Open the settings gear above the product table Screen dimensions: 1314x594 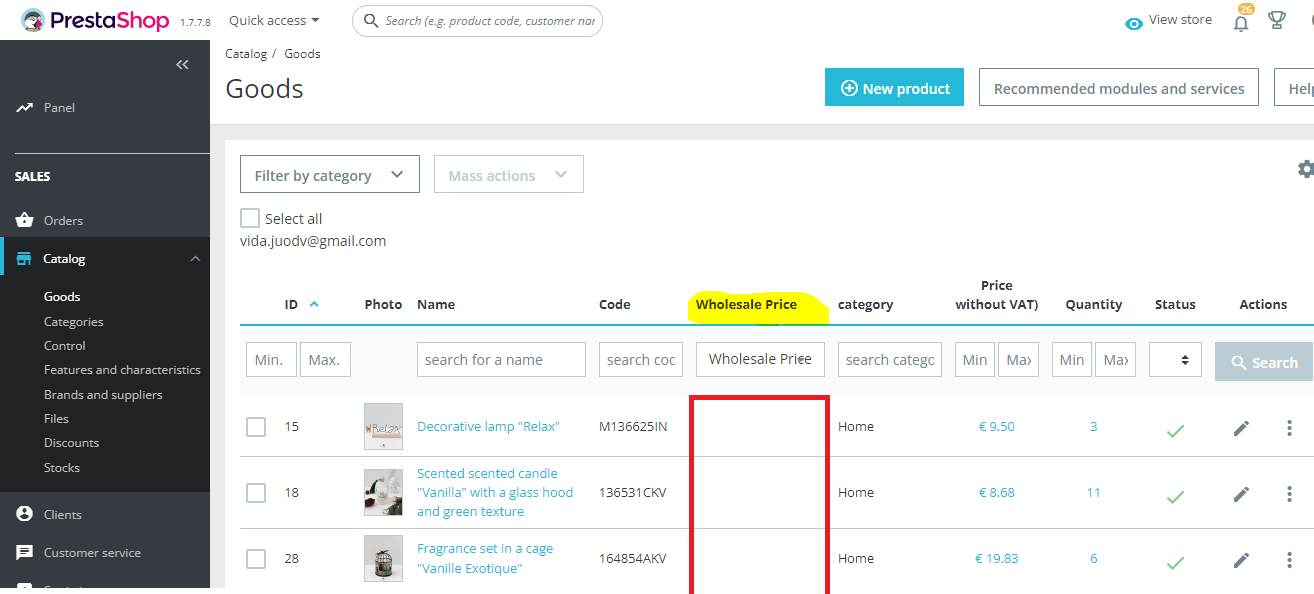coord(1305,169)
